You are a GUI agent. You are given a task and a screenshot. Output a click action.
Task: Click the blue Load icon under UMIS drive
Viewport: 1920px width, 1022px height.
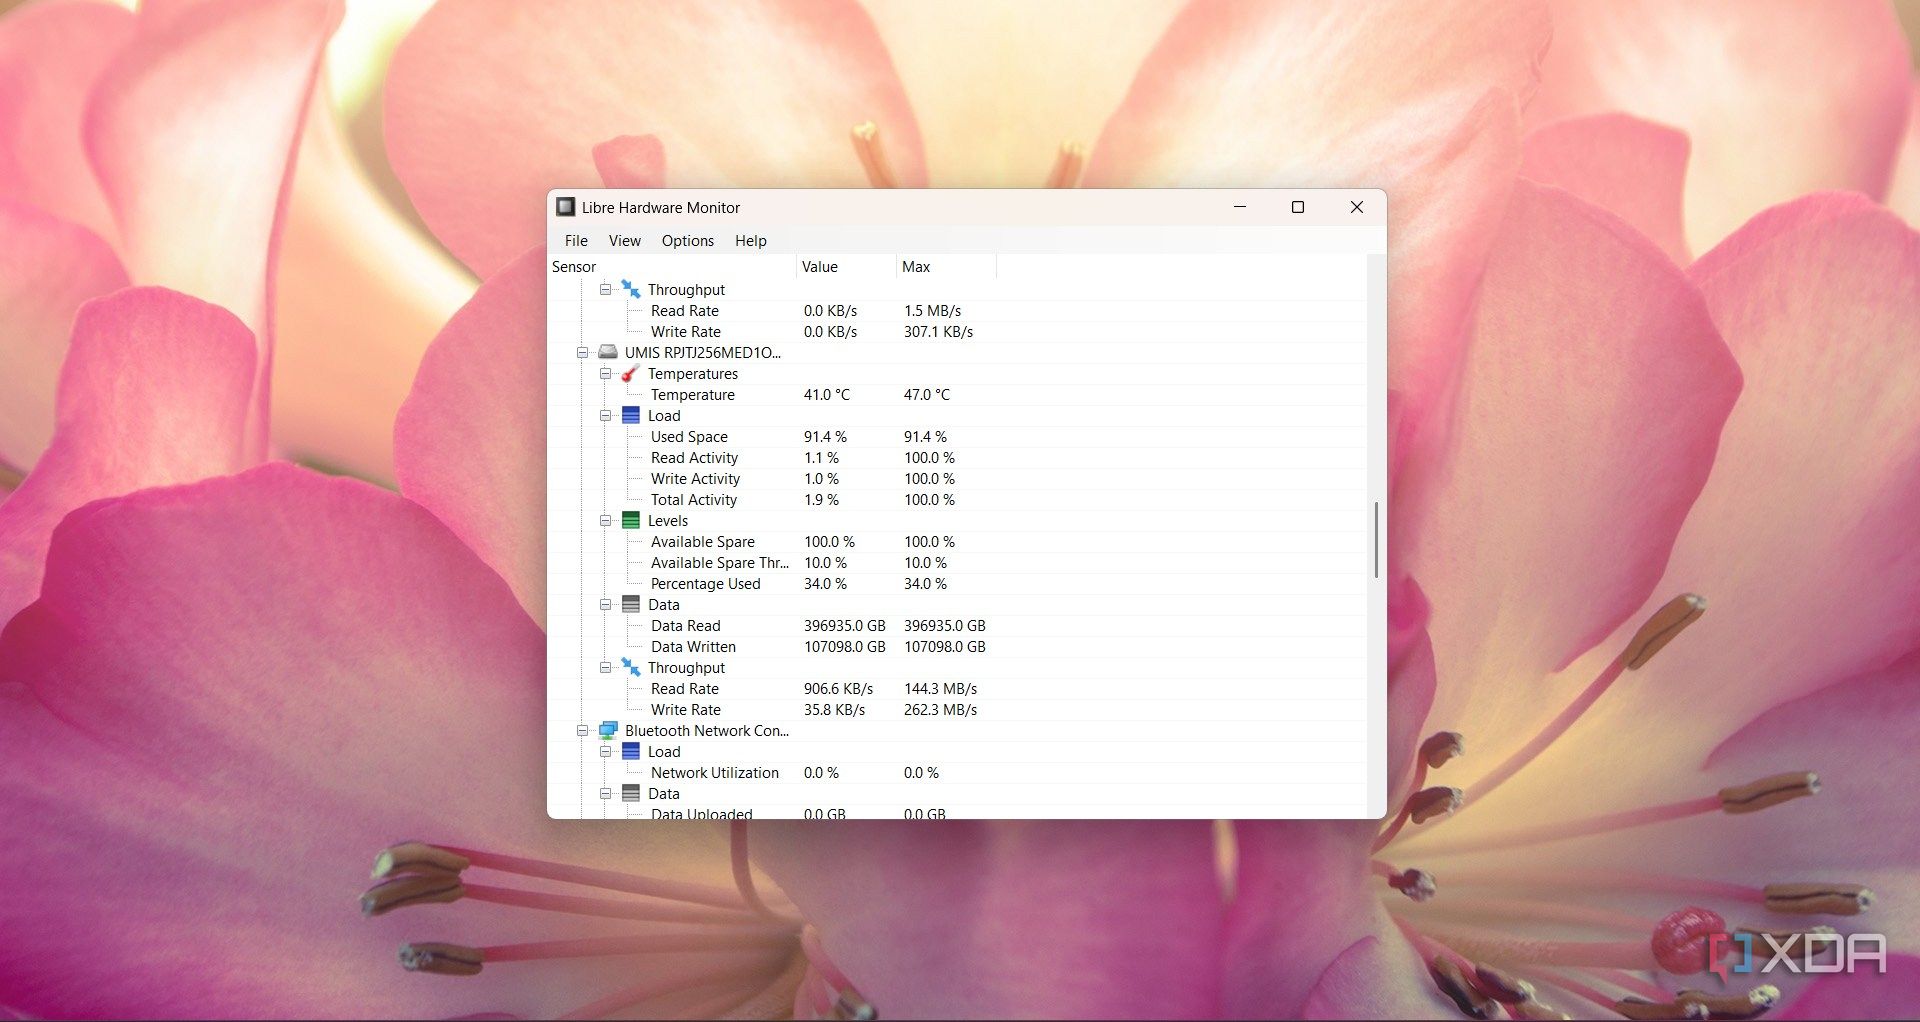tap(631, 415)
